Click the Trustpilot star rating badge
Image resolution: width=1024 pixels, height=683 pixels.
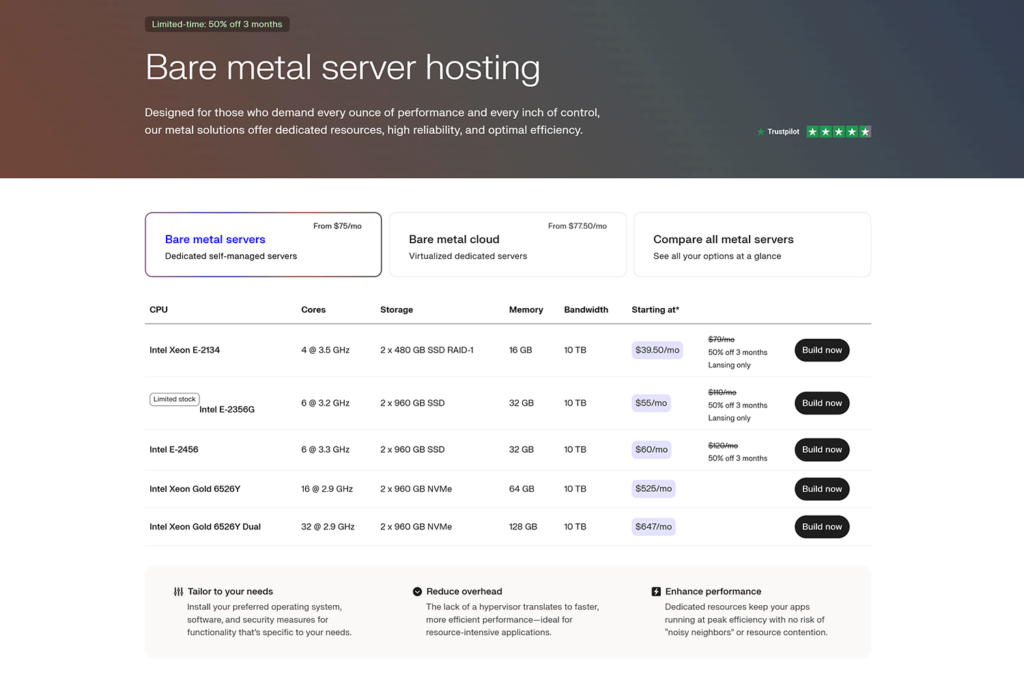(814, 132)
